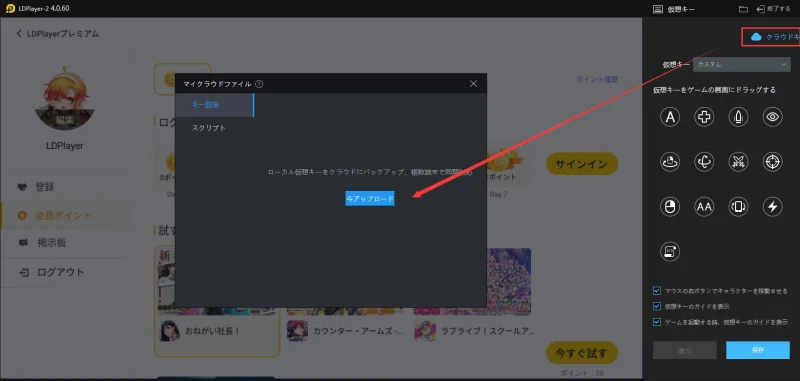Select the lightning bolt macro key icon
The image size is (800, 381).
click(x=772, y=207)
